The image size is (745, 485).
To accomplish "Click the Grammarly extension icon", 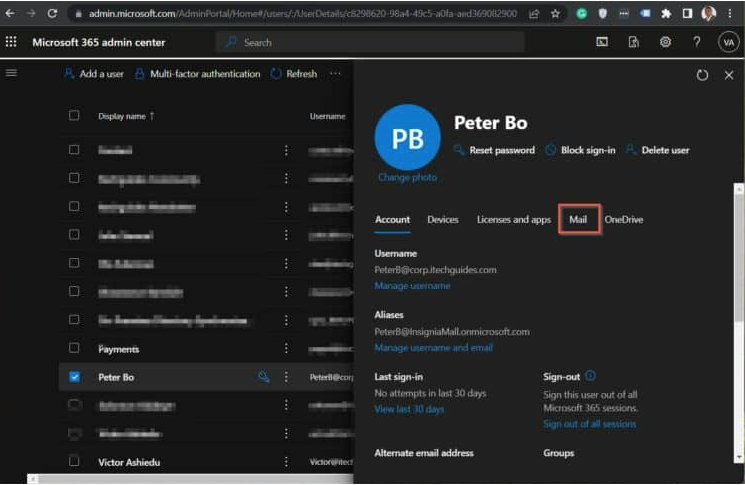I will [582, 14].
